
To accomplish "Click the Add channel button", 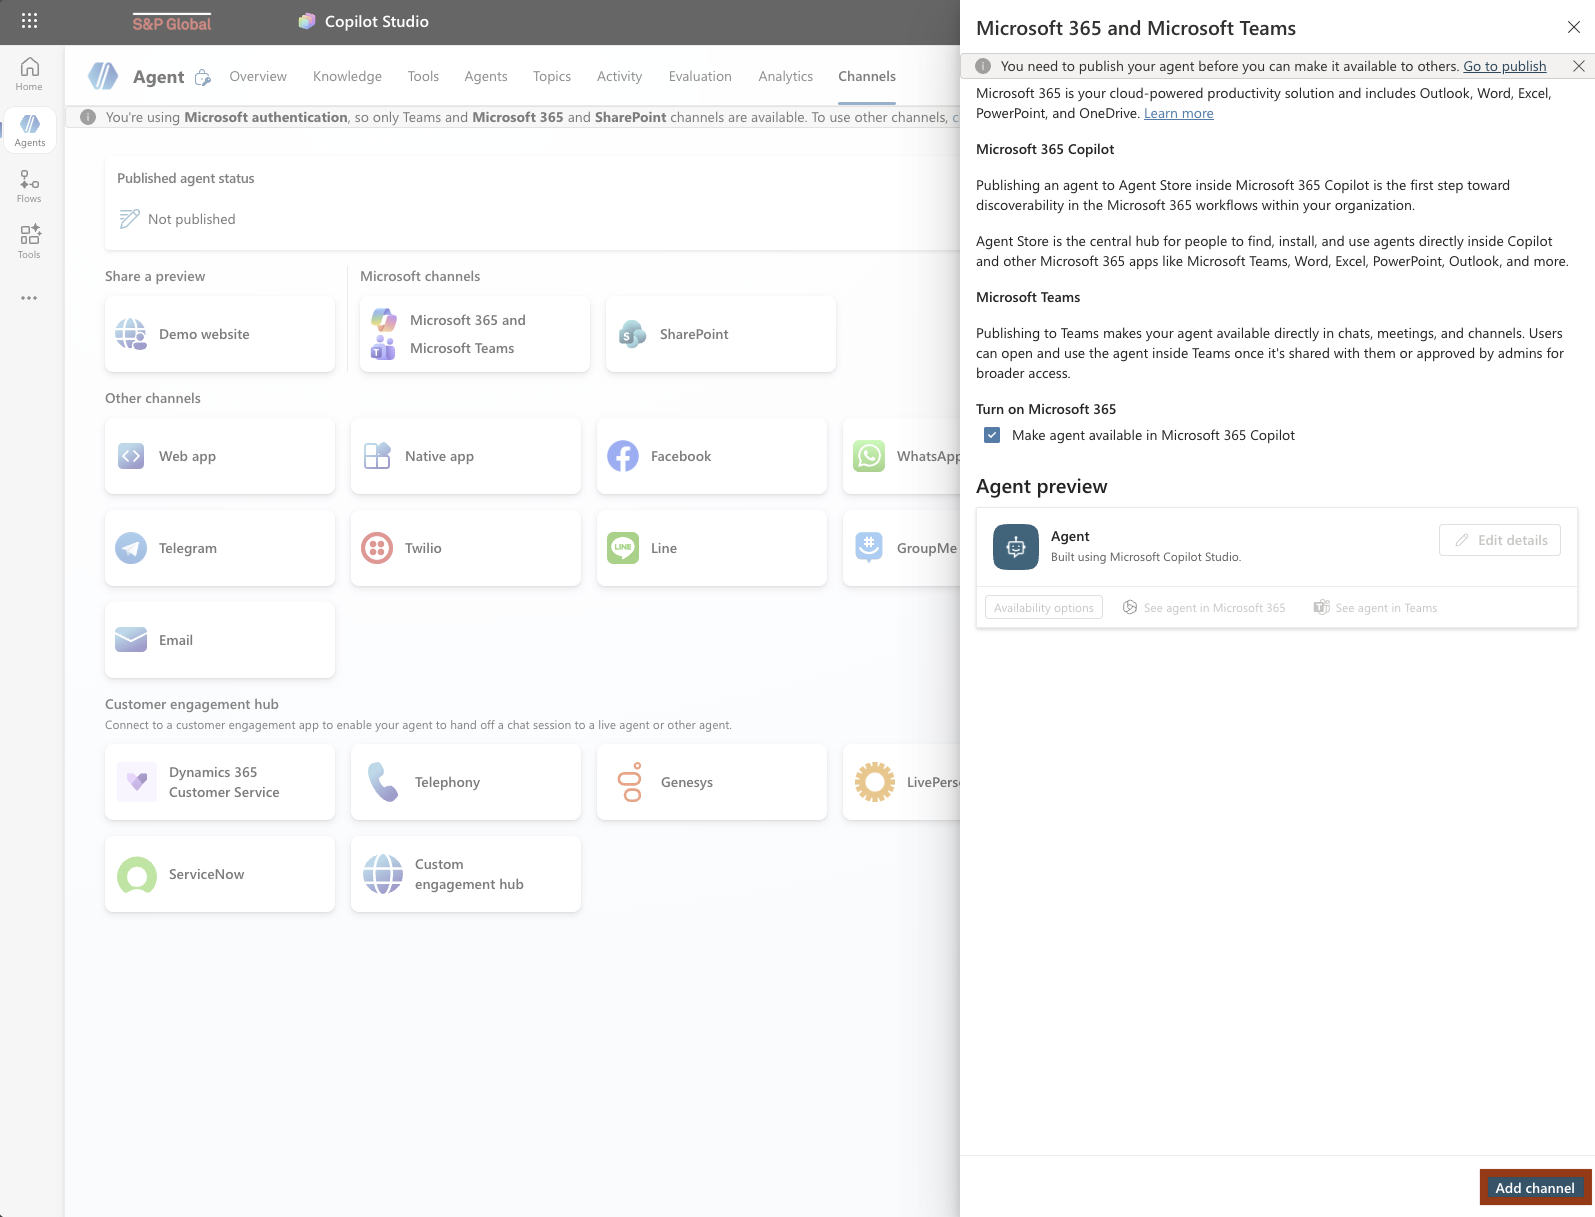I will tap(1535, 1188).
